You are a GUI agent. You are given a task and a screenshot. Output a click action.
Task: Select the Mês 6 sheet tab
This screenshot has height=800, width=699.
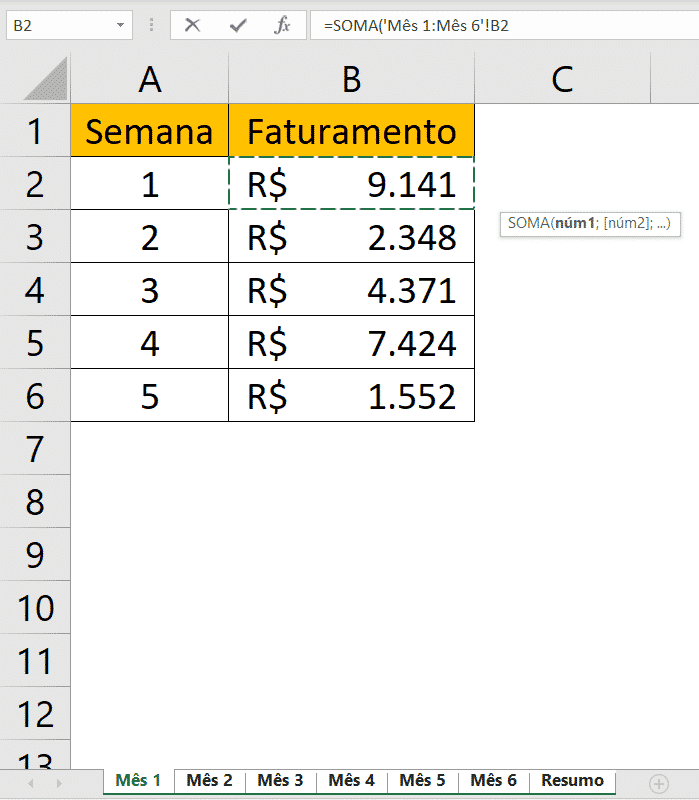click(493, 781)
